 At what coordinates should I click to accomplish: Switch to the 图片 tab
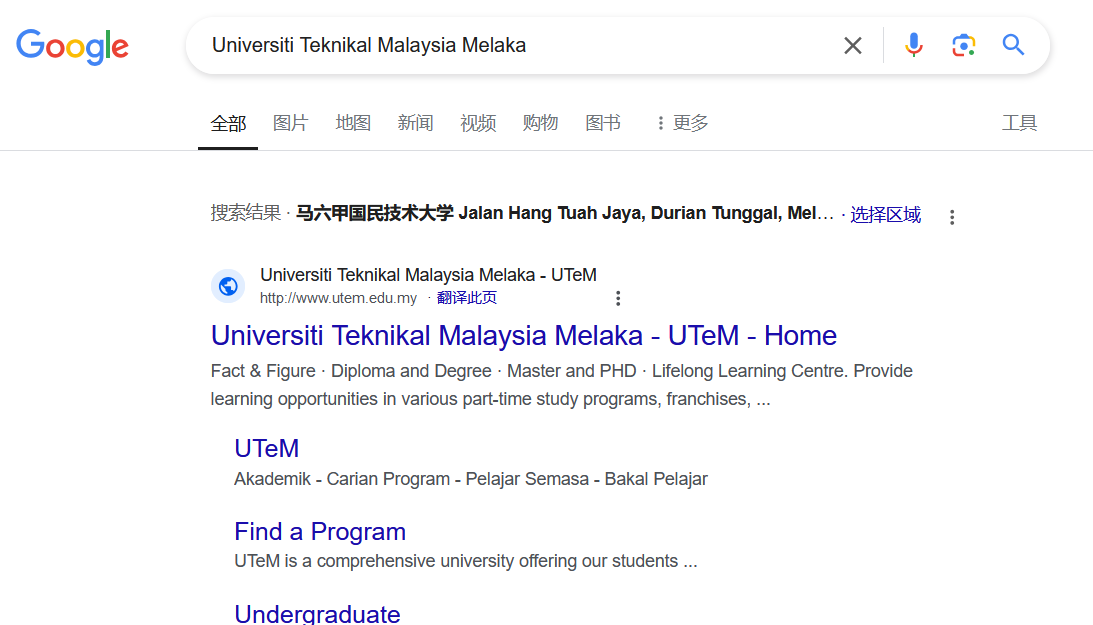pyautogui.click(x=291, y=123)
